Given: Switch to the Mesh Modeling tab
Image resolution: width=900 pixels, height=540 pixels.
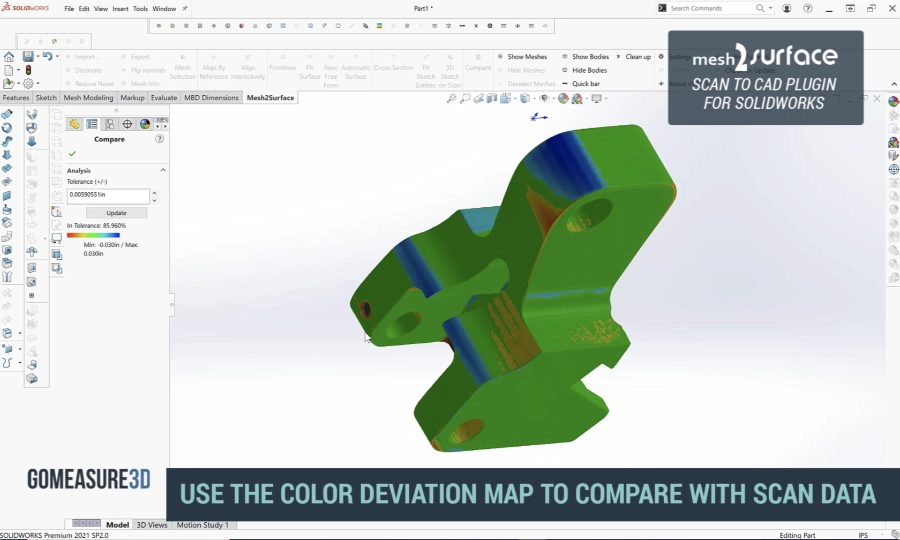Looking at the screenshot, I should click(x=88, y=98).
